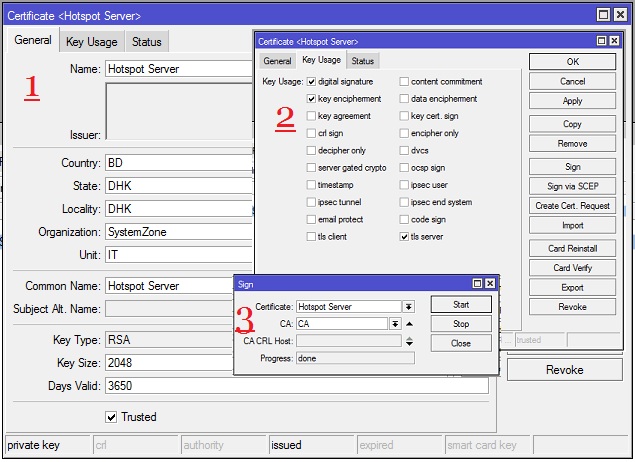This screenshot has height=462, width=635.
Task: Check the encipher only option
Action: pyautogui.click(x=404, y=133)
